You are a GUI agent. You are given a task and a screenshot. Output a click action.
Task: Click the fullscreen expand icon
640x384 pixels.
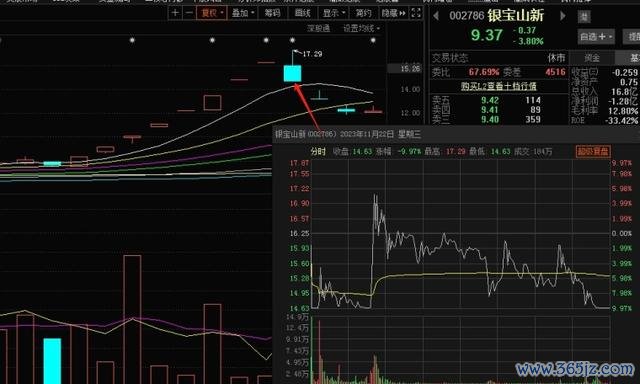pyautogui.click(x=416, y=13)
